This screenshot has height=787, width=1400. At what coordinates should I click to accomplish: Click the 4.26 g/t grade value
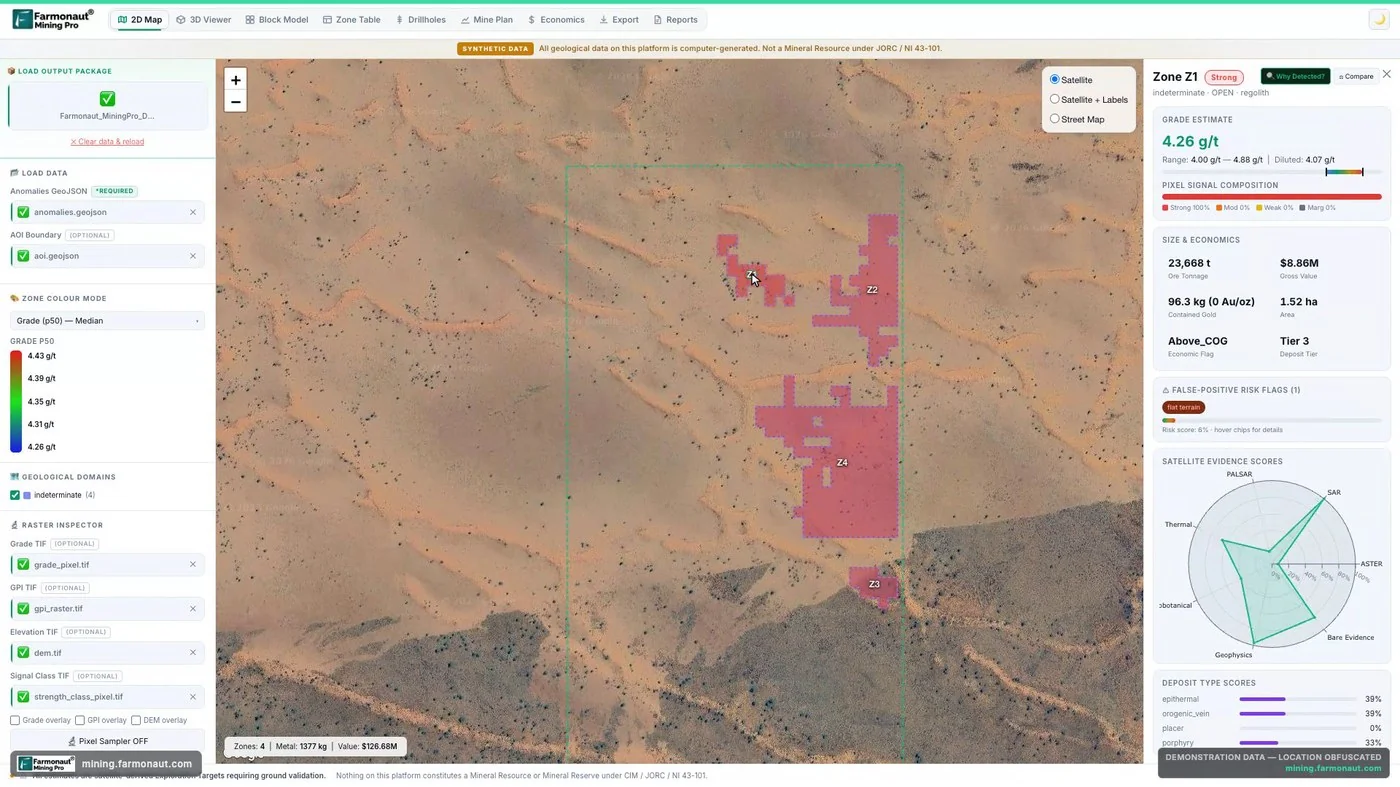(x=1190, y=141)
